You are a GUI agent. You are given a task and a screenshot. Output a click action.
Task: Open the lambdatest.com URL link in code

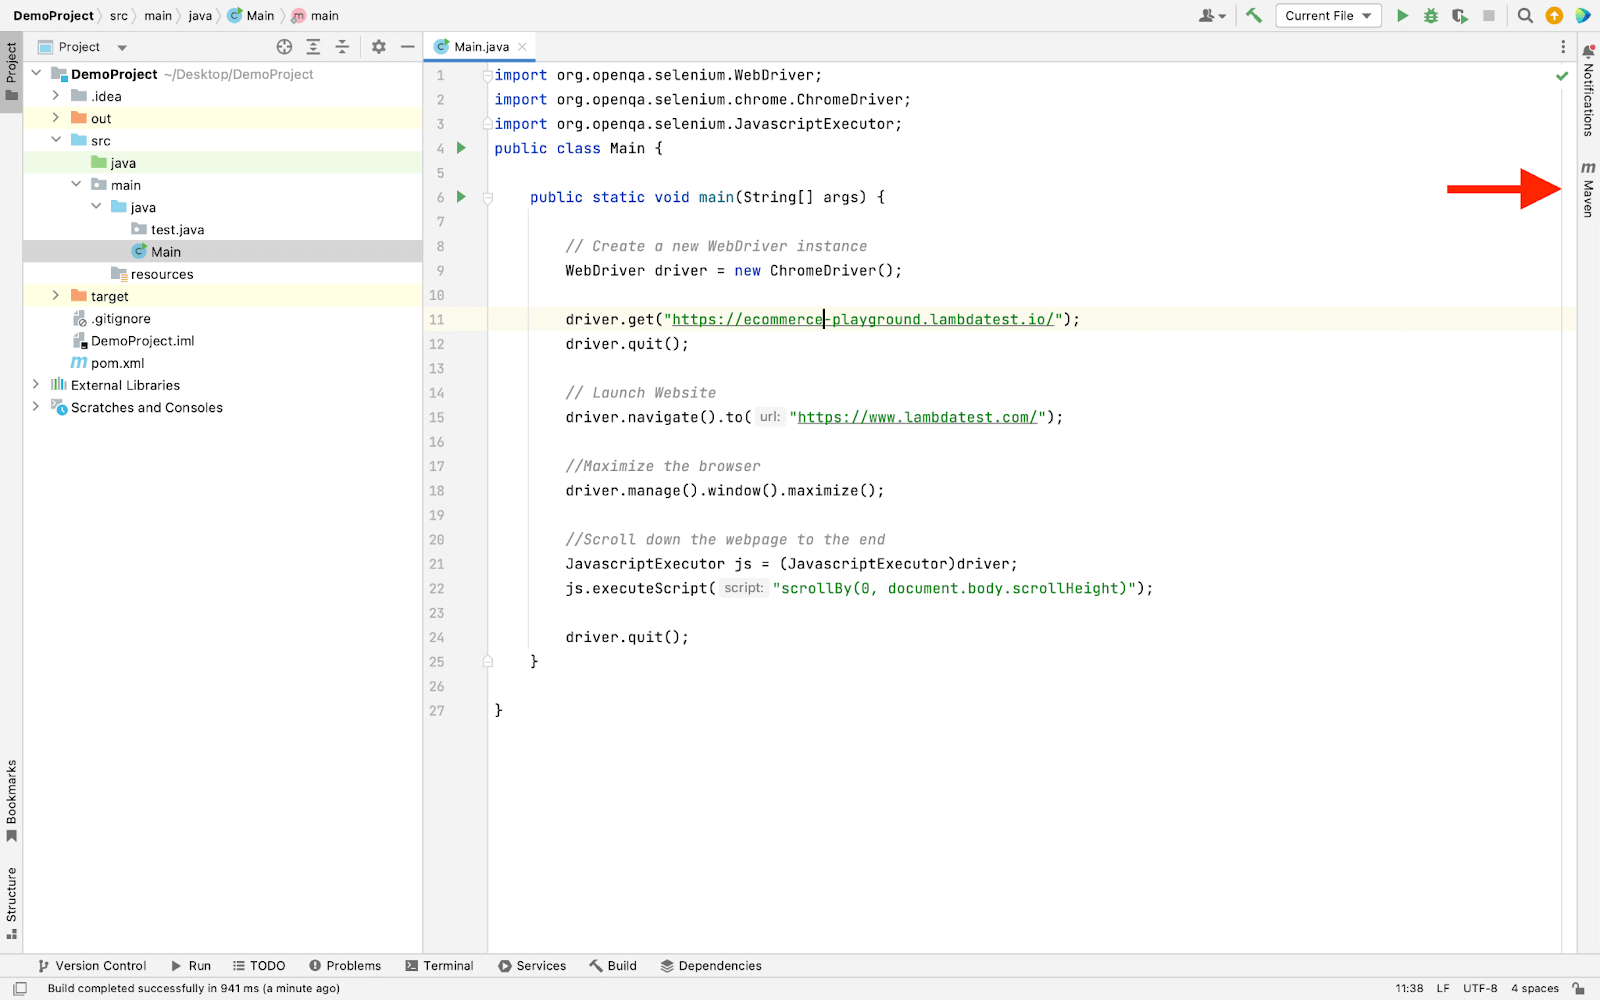point(917,417)
